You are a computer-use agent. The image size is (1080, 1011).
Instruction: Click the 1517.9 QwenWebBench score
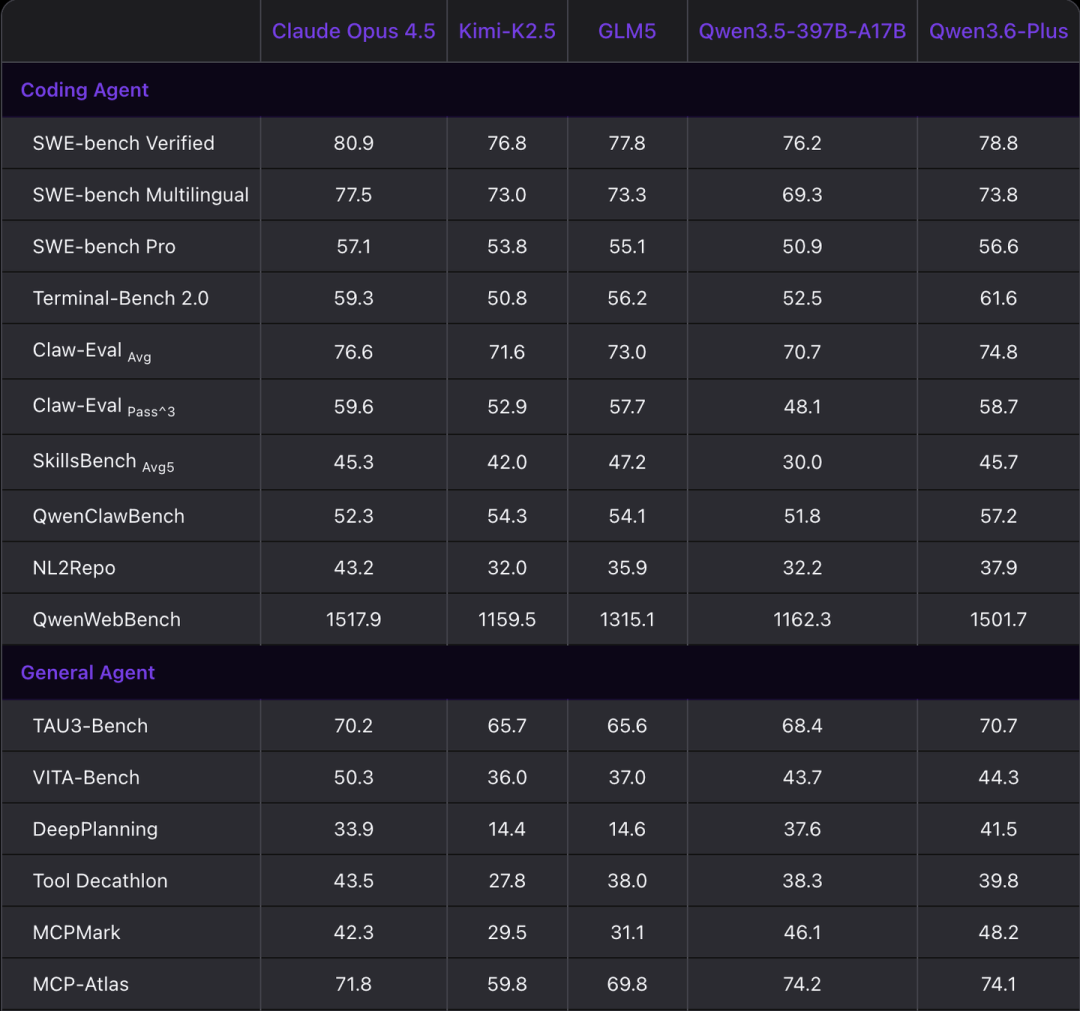pos(353,620)
